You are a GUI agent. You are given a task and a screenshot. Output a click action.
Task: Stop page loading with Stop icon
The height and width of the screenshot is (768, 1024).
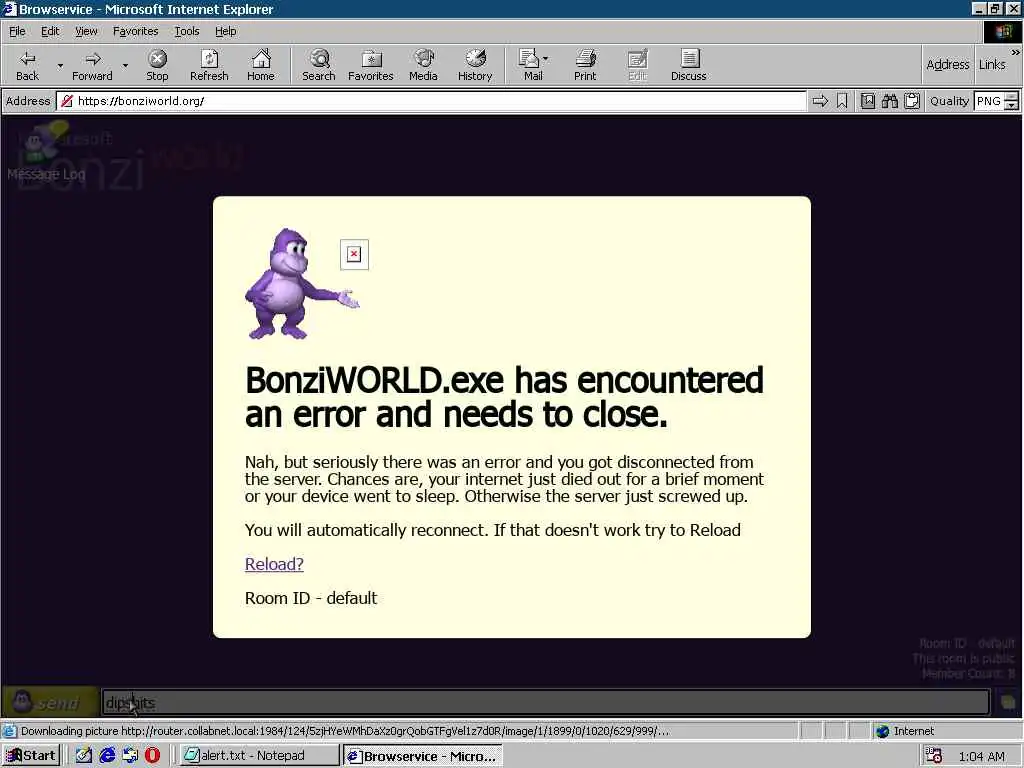[x=157, y=65]
